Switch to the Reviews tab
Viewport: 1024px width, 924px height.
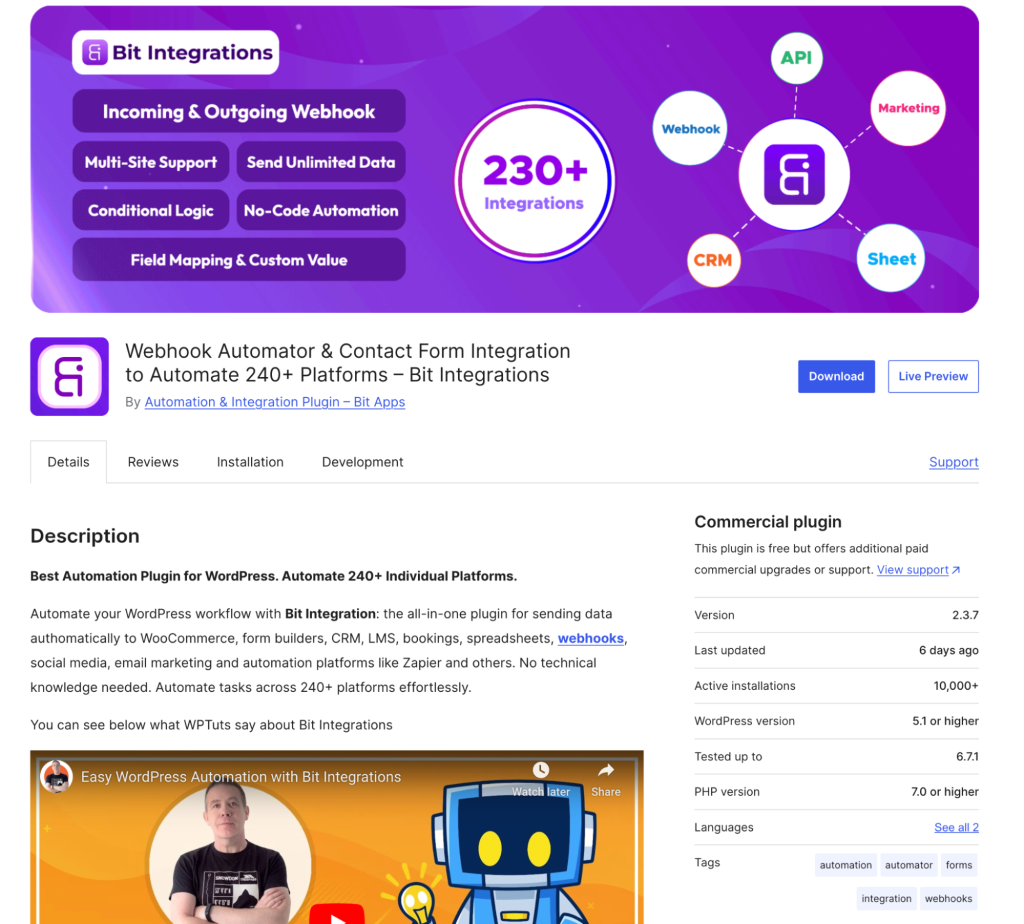click(153, 462)
